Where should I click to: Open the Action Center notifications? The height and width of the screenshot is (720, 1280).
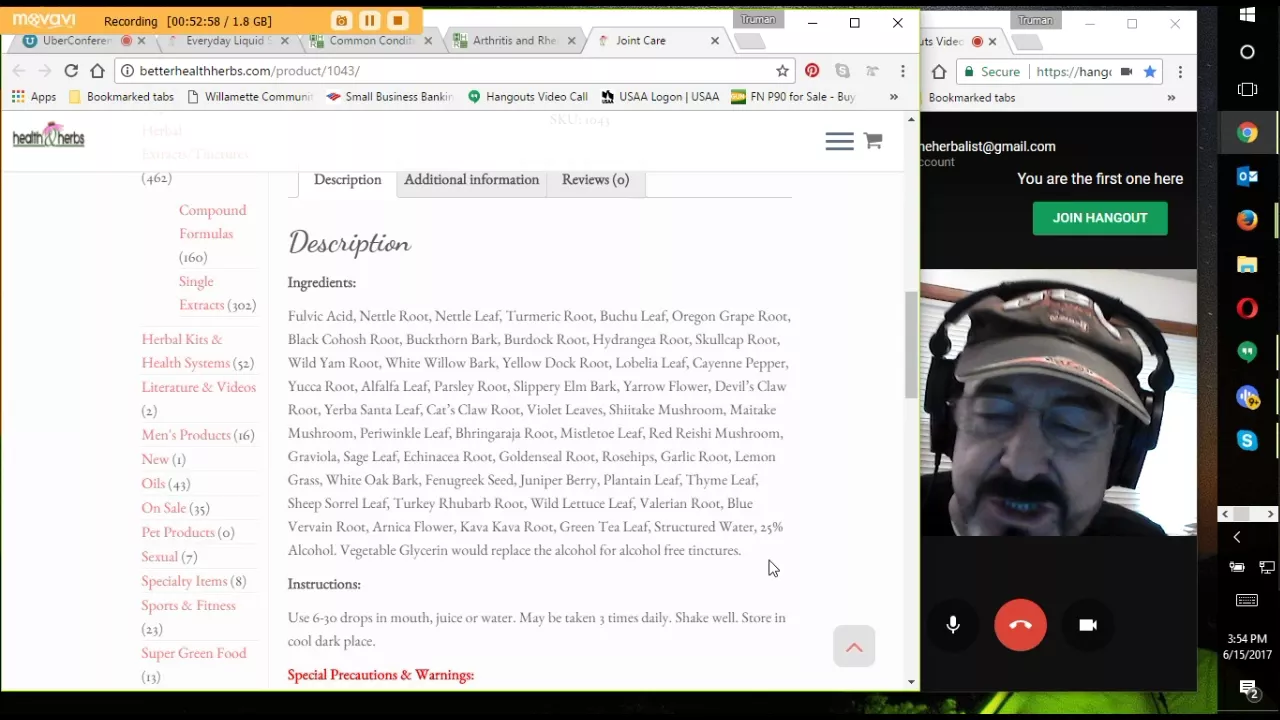pos(1247,689)
